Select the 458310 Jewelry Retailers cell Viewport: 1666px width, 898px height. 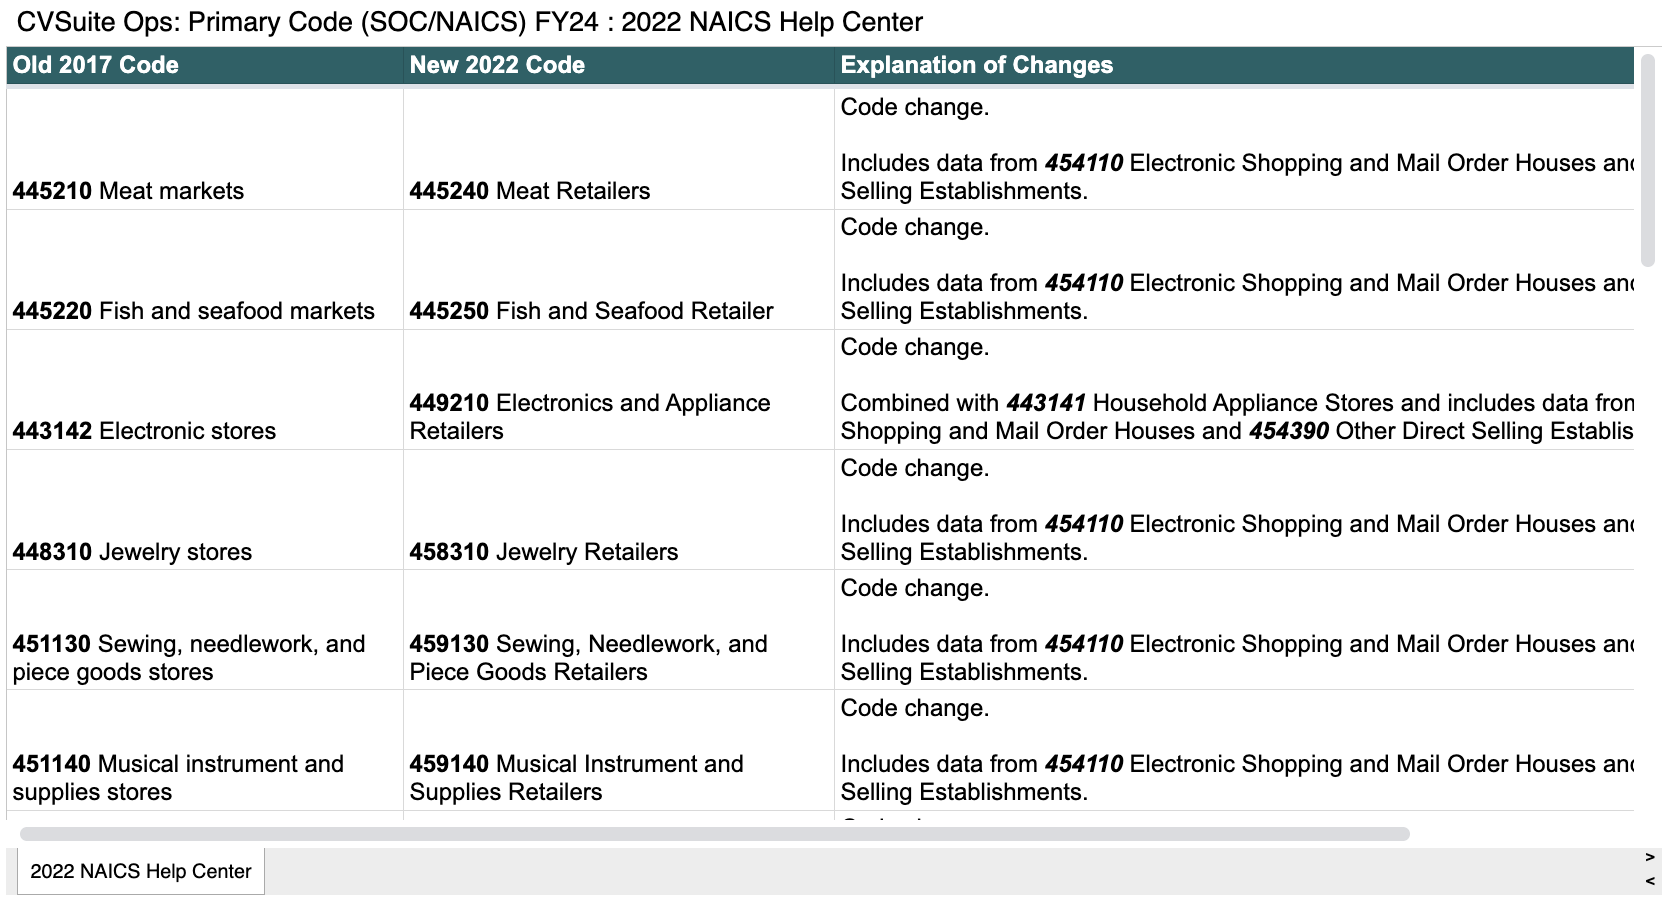point(543,552)
